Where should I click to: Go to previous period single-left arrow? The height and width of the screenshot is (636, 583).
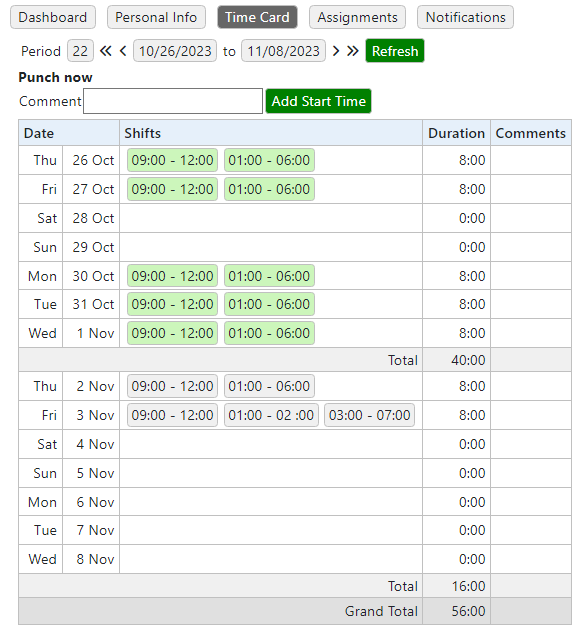(123, 51)
